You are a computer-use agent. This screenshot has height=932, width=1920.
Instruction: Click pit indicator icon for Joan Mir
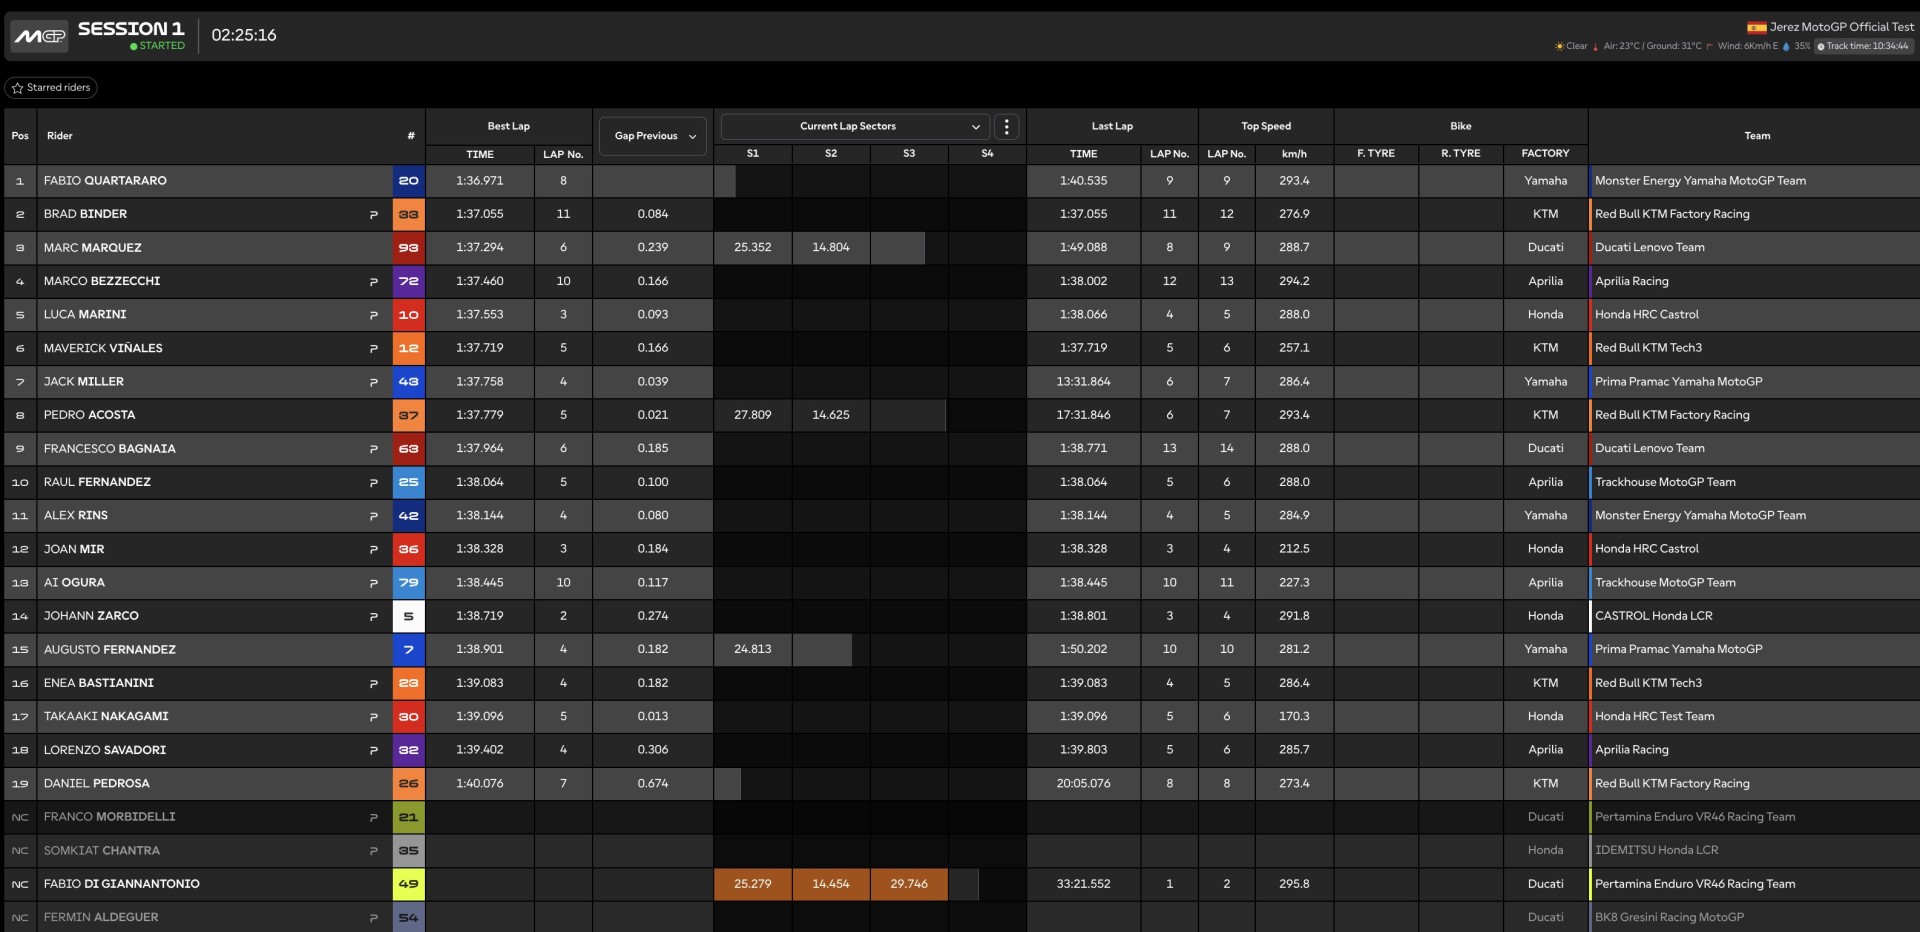(374, 550)
